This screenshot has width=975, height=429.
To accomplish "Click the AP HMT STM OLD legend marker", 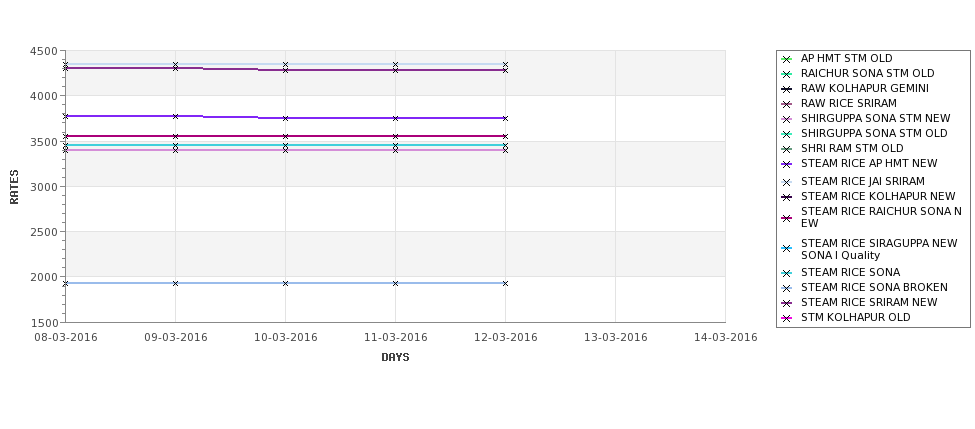I will 786,59.
